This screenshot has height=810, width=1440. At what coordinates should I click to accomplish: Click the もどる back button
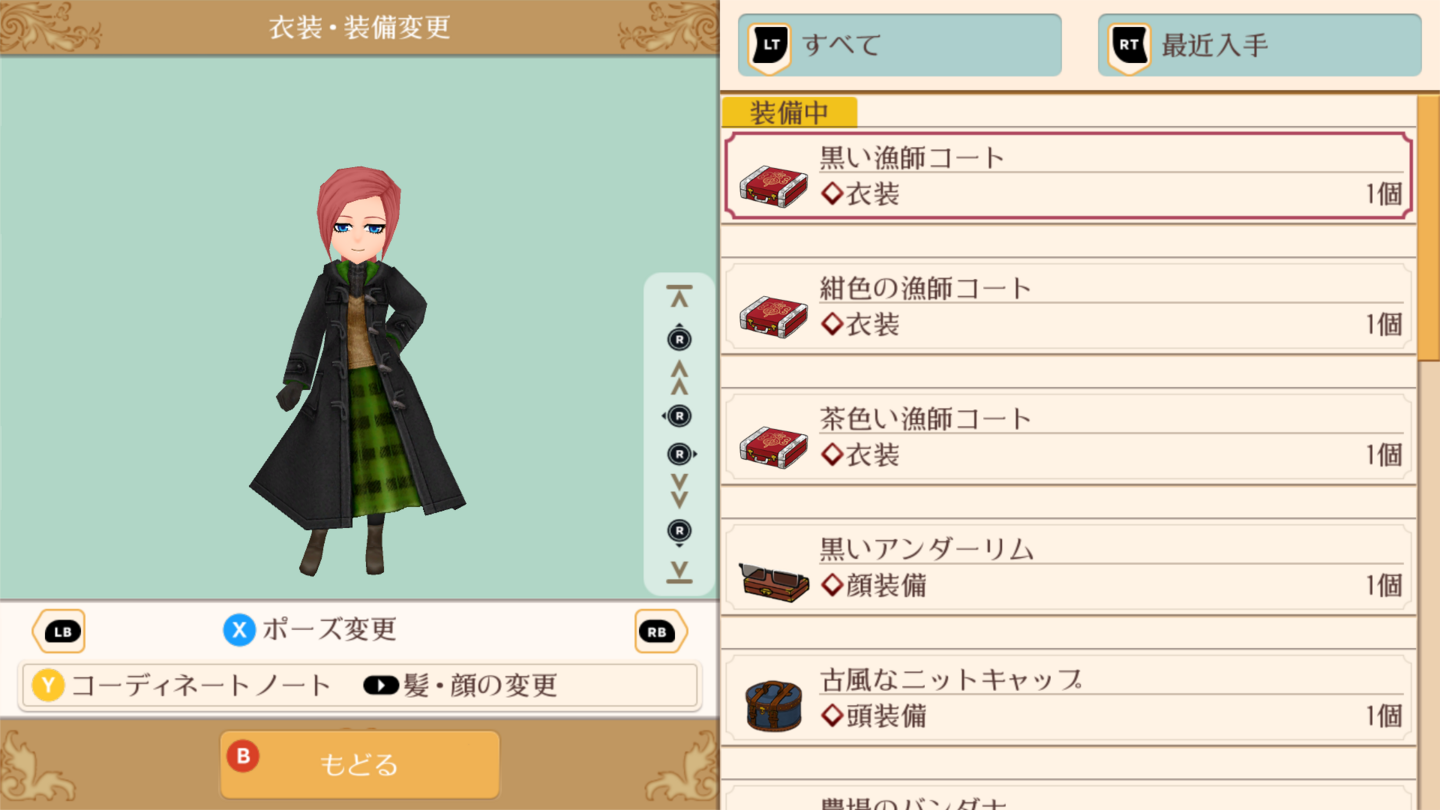pyautogui.click(x=360, y=765)
